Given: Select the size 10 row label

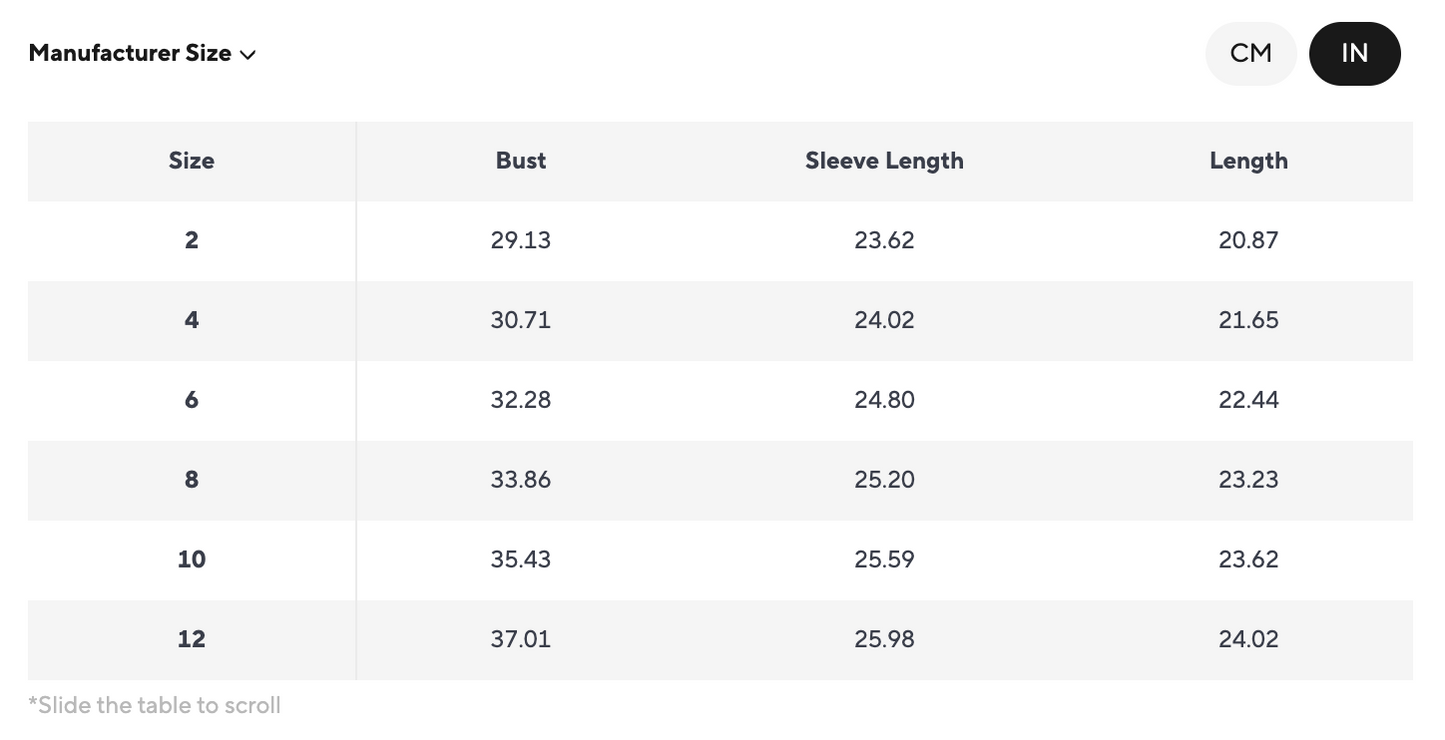Looking at the screenshot, I should [191, 559].
